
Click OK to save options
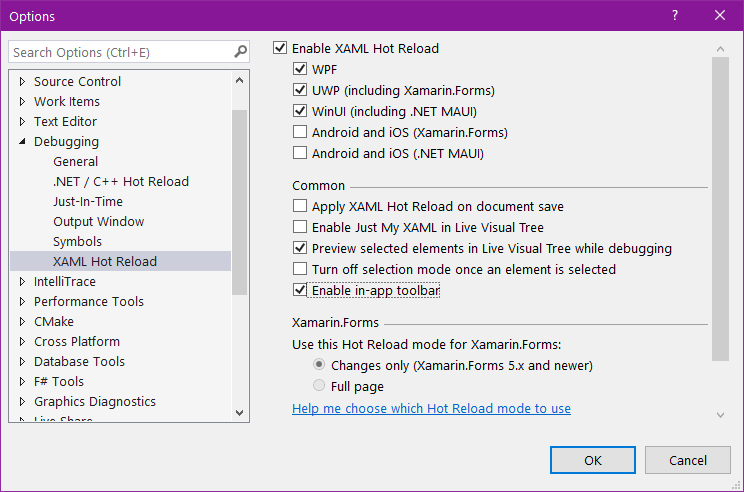pyautogui.click(x=593, y=460)
